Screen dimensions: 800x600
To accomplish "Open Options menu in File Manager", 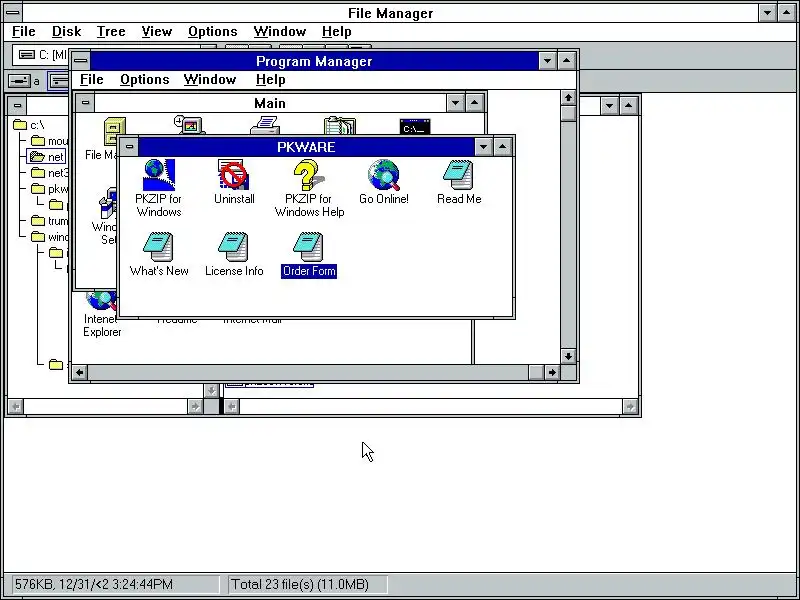I will pos(213,32).
